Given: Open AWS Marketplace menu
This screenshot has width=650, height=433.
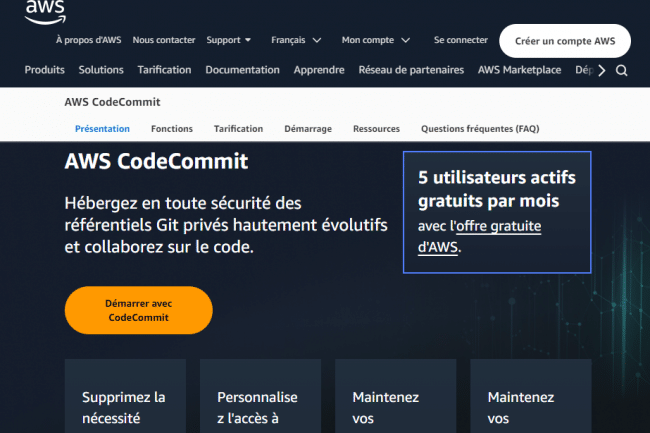Looking at the screenshot, I should tap(519, 70).
